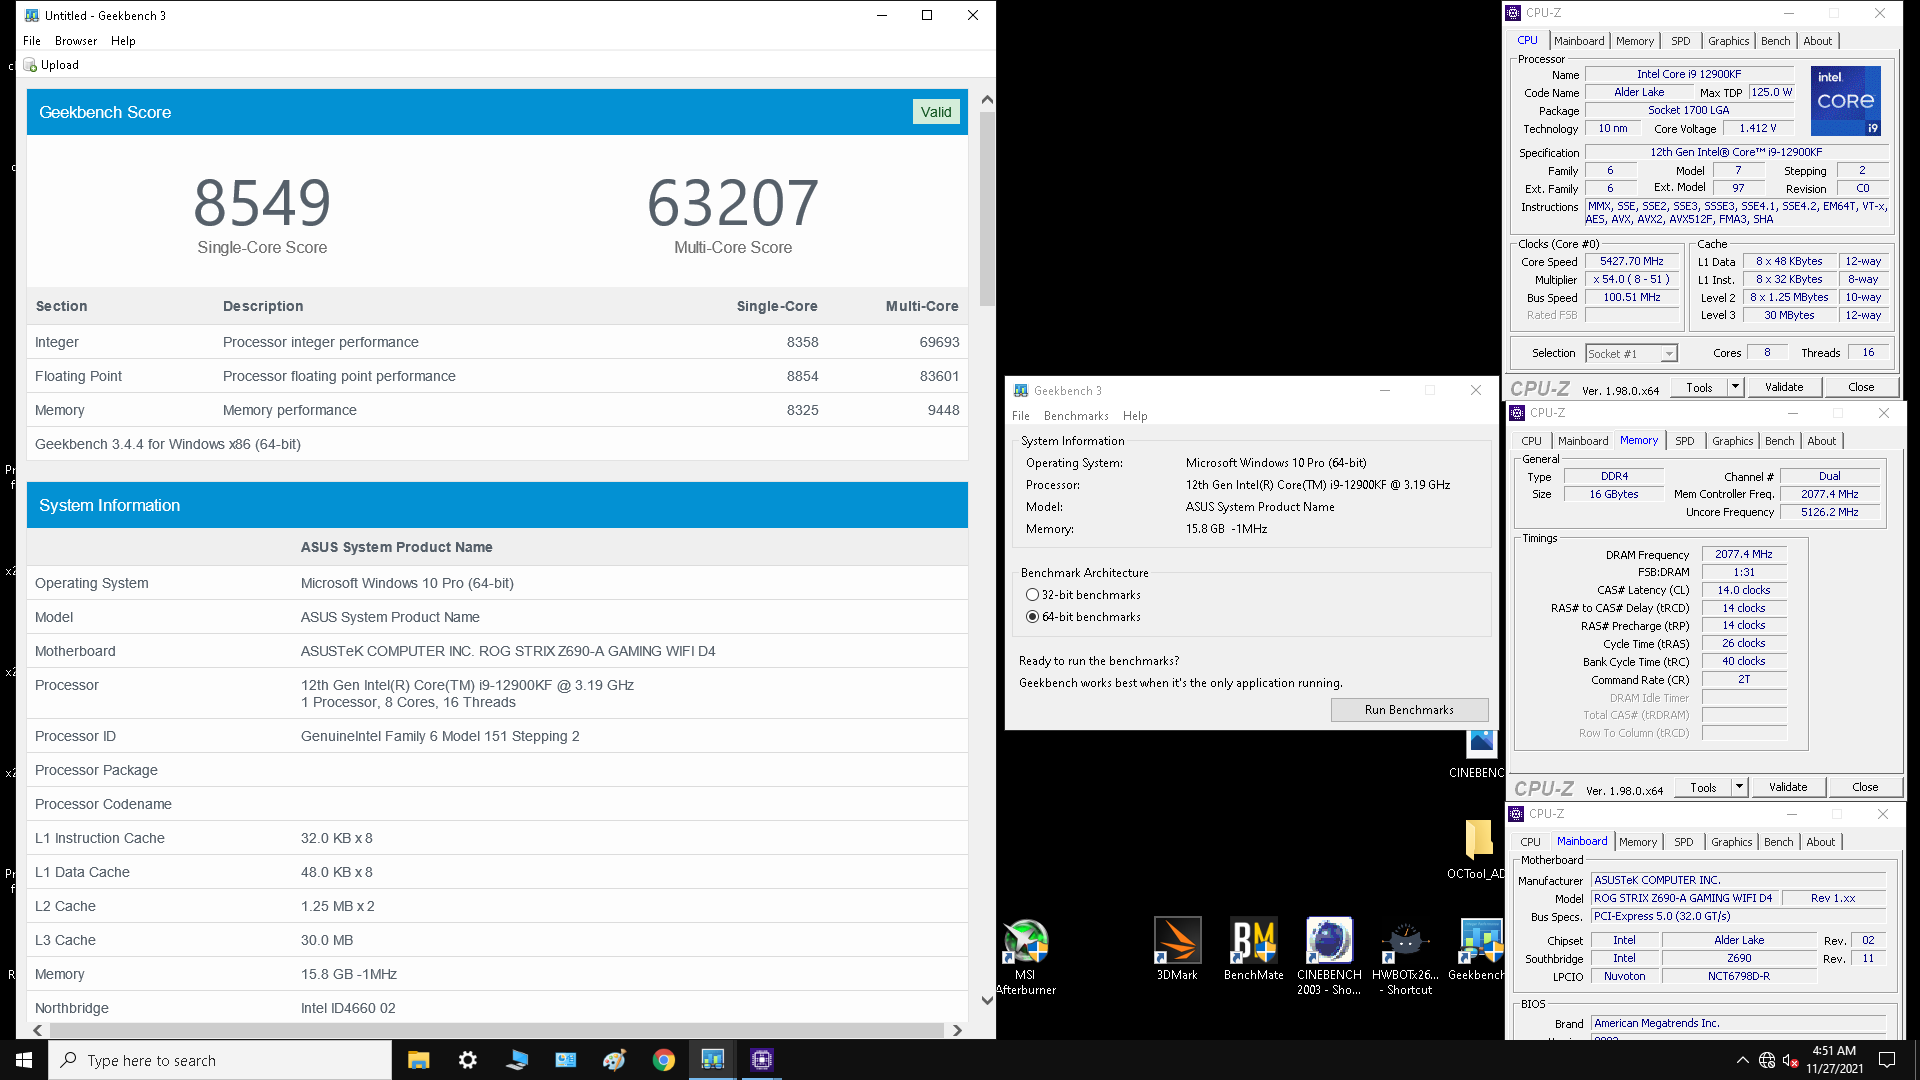Click the Run Benchmarks button
Image resolution: width=1920 pixels, height=1080 pixels.
1409,710
